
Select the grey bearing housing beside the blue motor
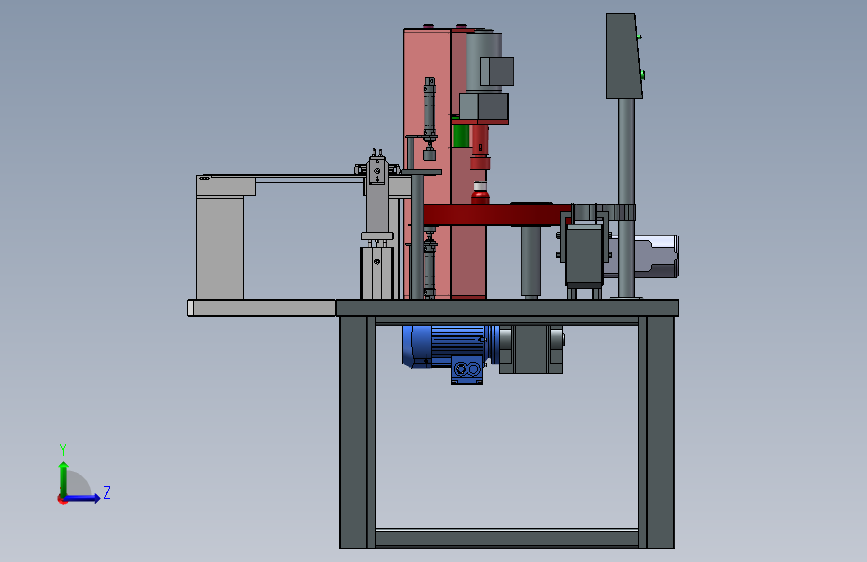pos(531,349)
